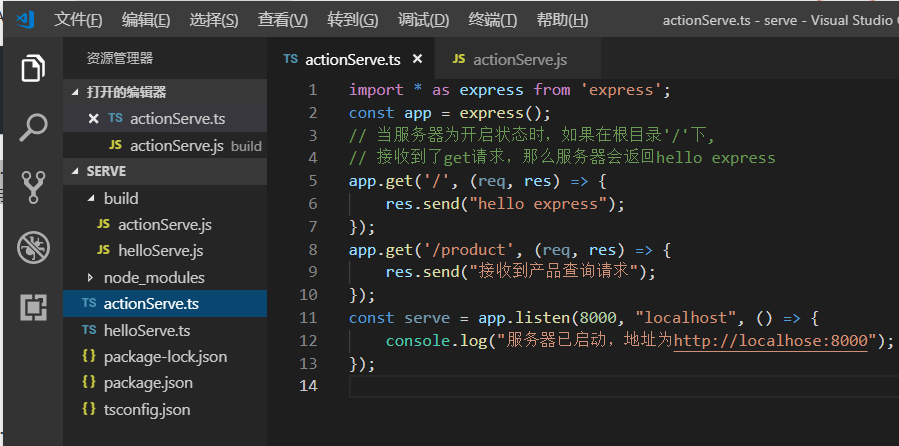Open actionServe.js in build folder
Screen dimensions: 899x446
coord(165,225)
